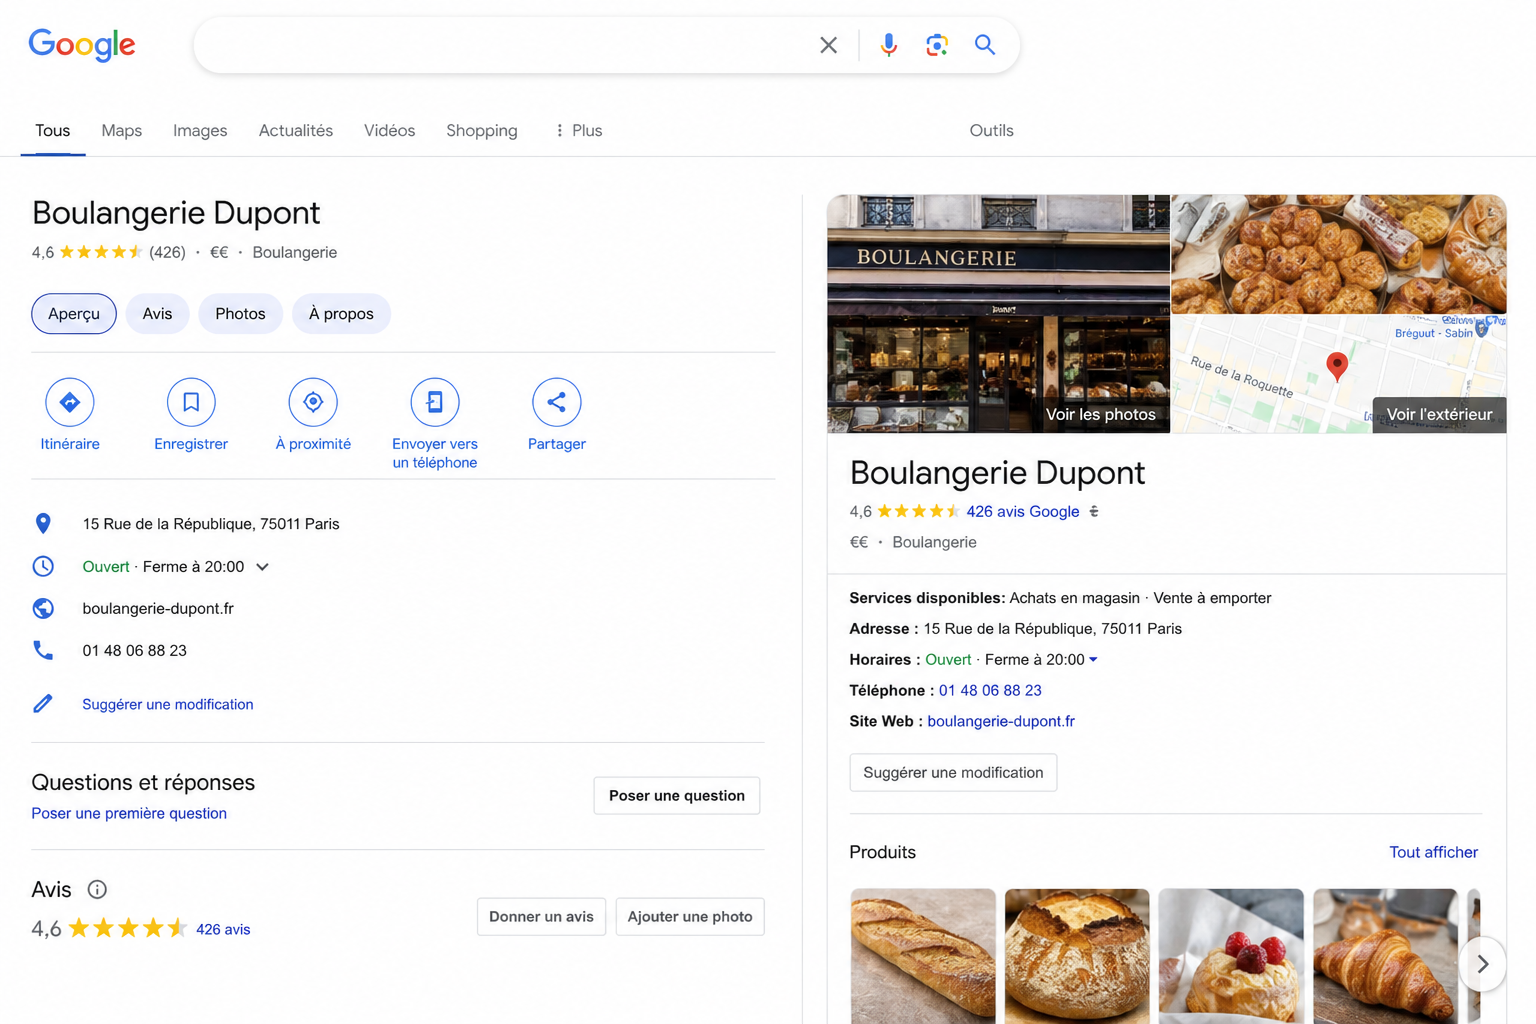Click the À proximité nearby icon
Screen dimensions: 1536x1024
(313, 402)
